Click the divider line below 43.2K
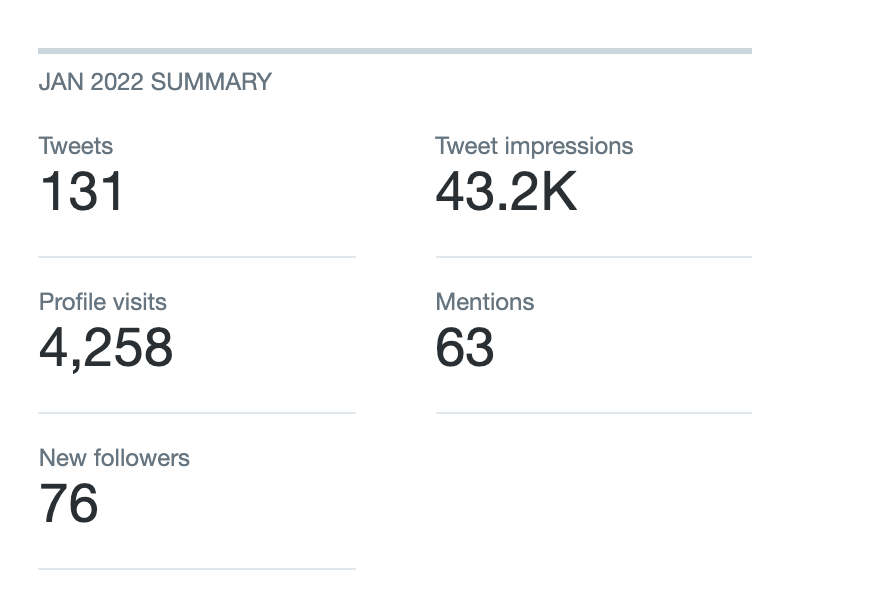 click(x=593, y=257)
